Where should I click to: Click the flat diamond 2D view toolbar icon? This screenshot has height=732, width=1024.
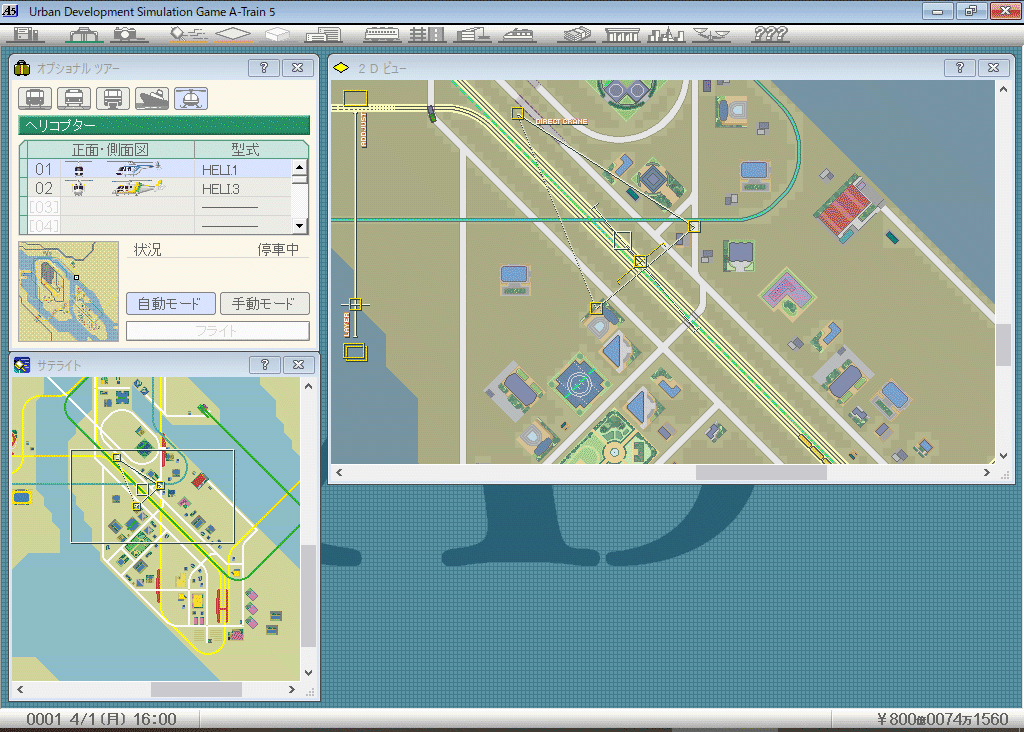(233, 35)
